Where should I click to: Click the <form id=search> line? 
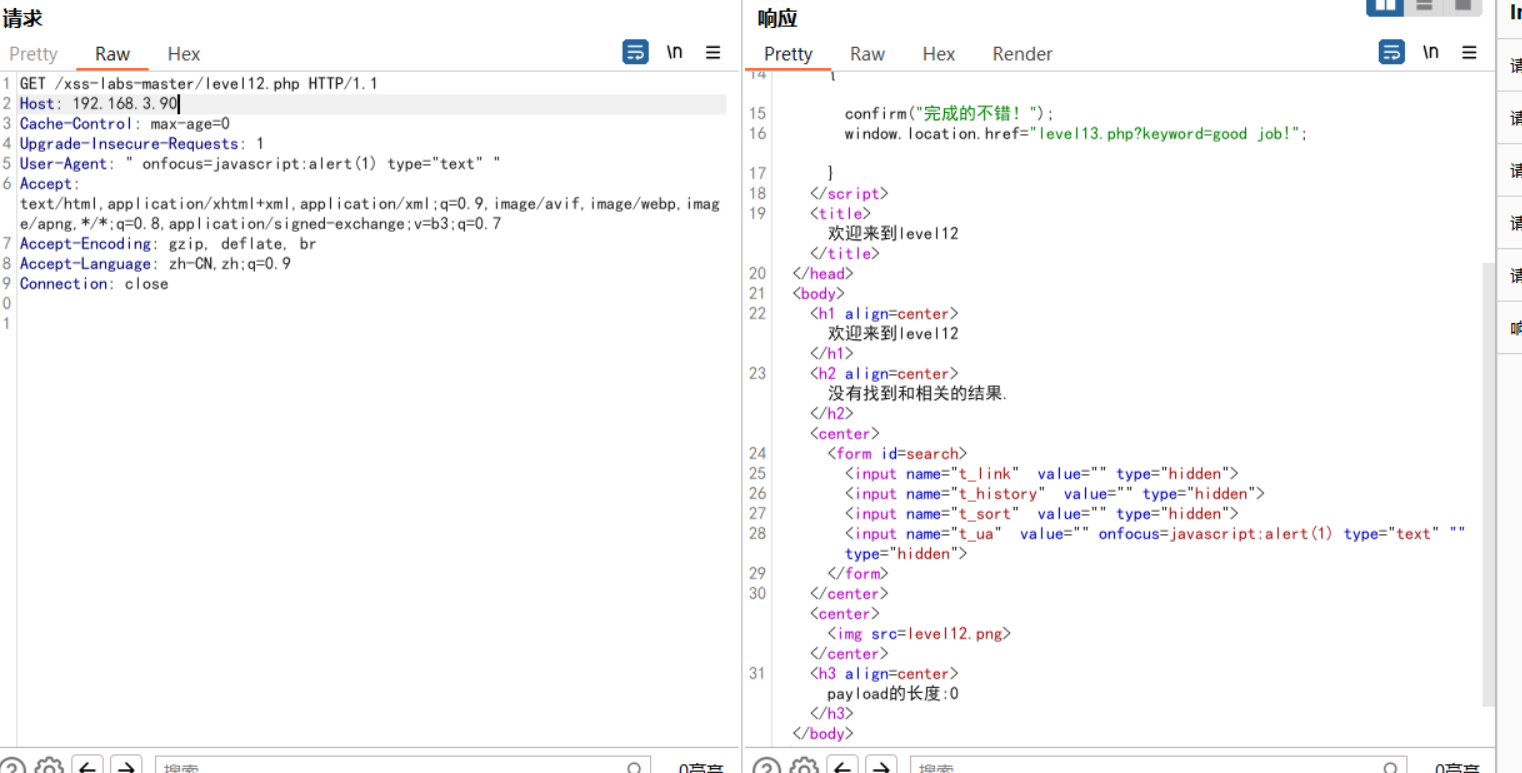tap(897, 453)
